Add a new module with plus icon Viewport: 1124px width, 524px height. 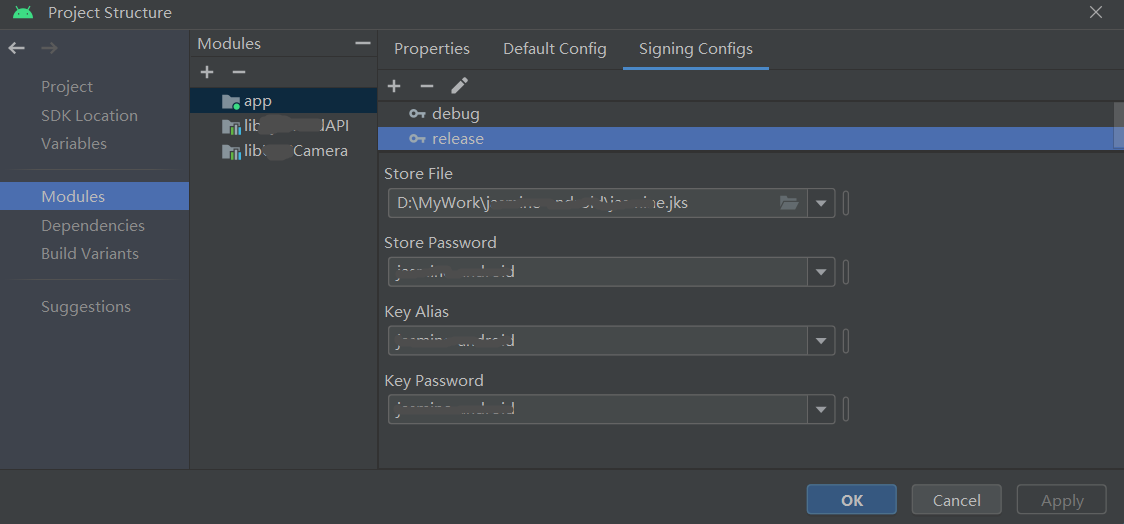pos(207,72)
